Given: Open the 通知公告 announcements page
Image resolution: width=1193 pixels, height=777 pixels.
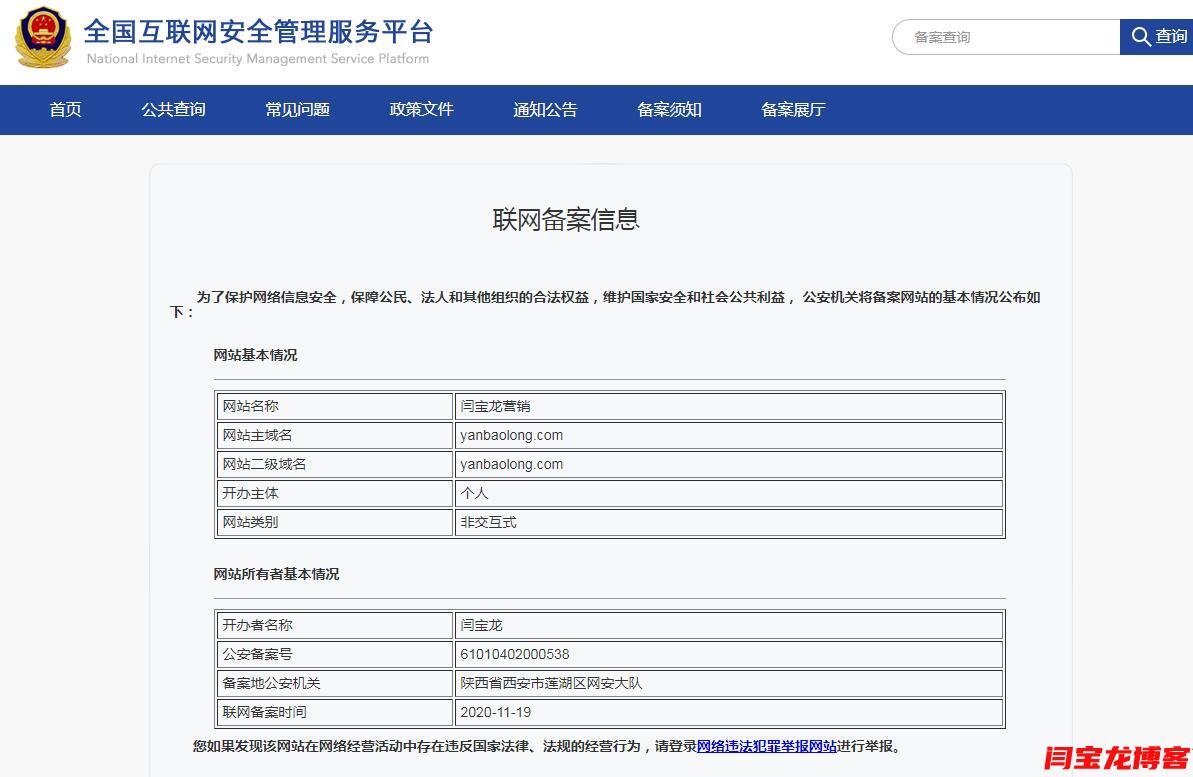Looking at the screenshot, I should coord(545,110).
